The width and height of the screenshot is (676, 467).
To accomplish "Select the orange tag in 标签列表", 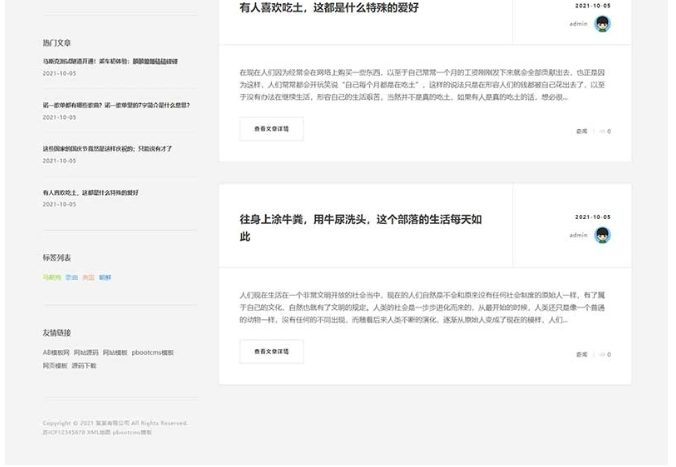I will 88,277.
